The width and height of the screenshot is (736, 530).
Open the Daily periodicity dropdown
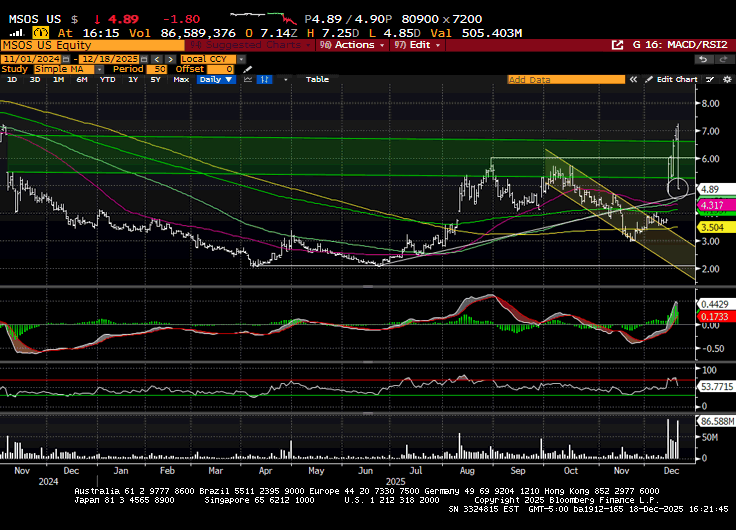(215, 79)
